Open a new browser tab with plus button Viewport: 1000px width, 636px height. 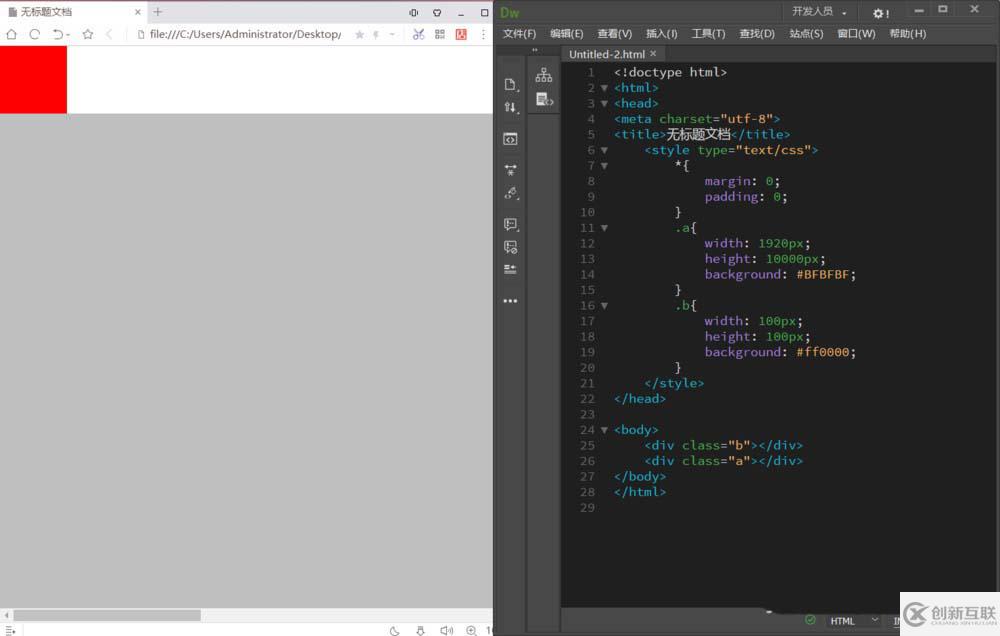[158, 11]
